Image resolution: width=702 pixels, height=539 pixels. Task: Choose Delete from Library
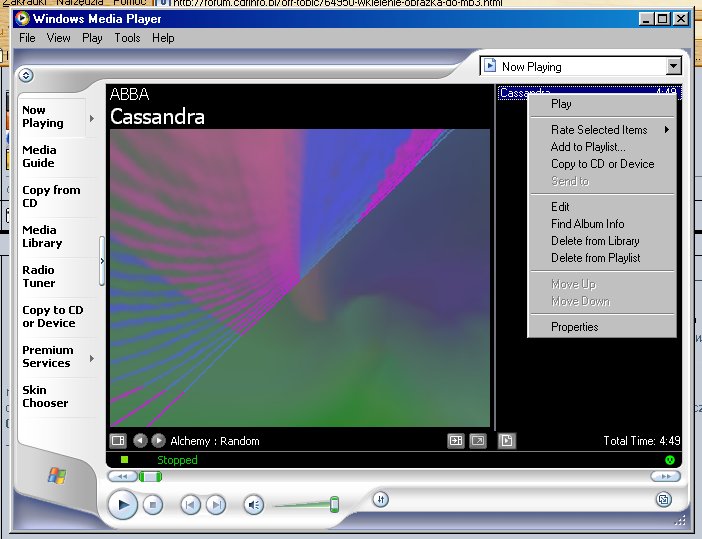coord(603,241)
